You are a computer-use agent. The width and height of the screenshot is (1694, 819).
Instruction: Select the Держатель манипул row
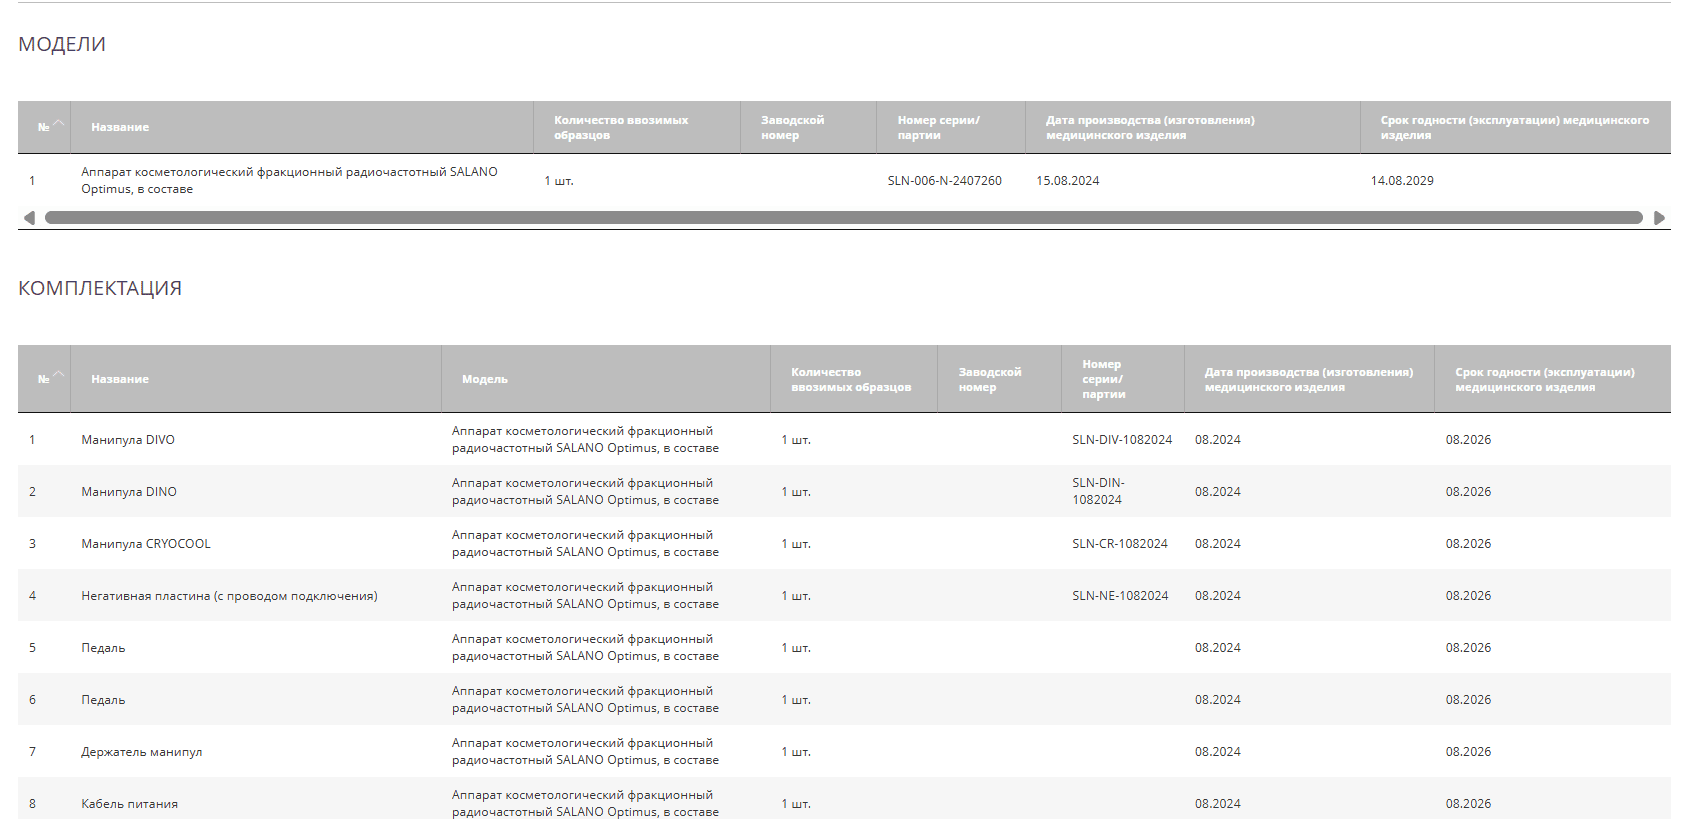141,752
